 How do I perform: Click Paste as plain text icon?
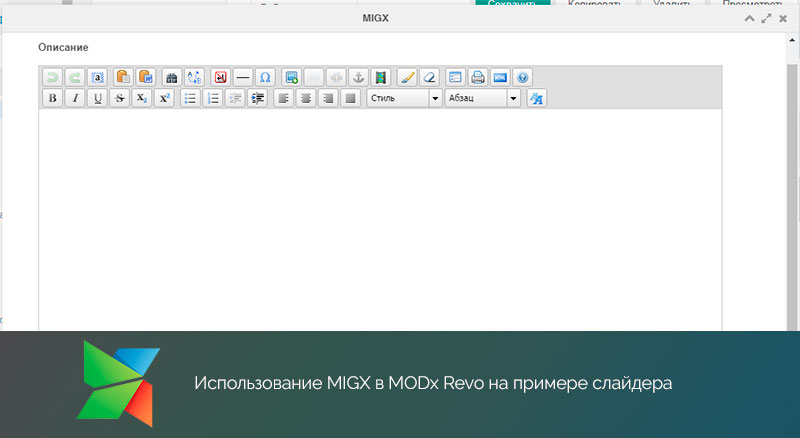[123, 77]
